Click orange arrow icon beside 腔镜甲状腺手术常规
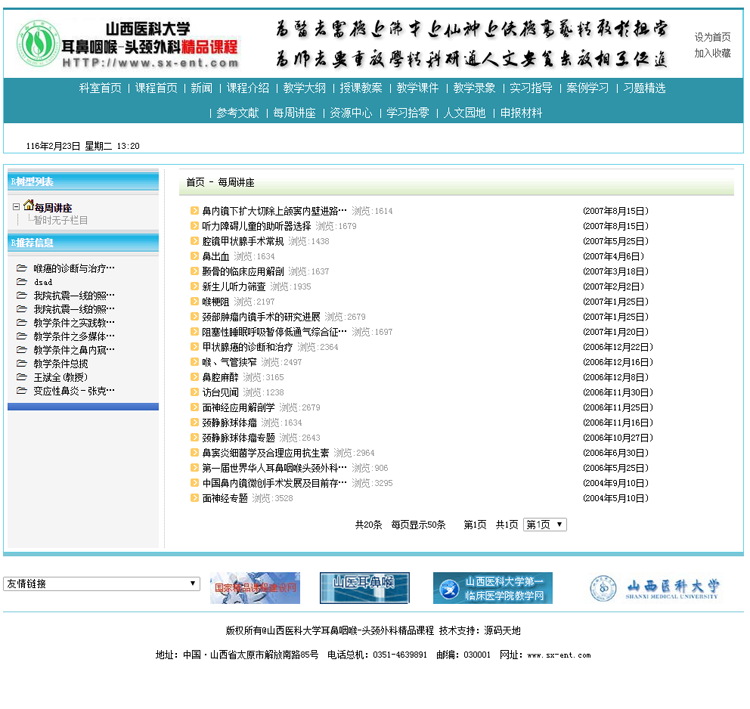This screenshot has height=709, width=750. click(x=194, y=241)
